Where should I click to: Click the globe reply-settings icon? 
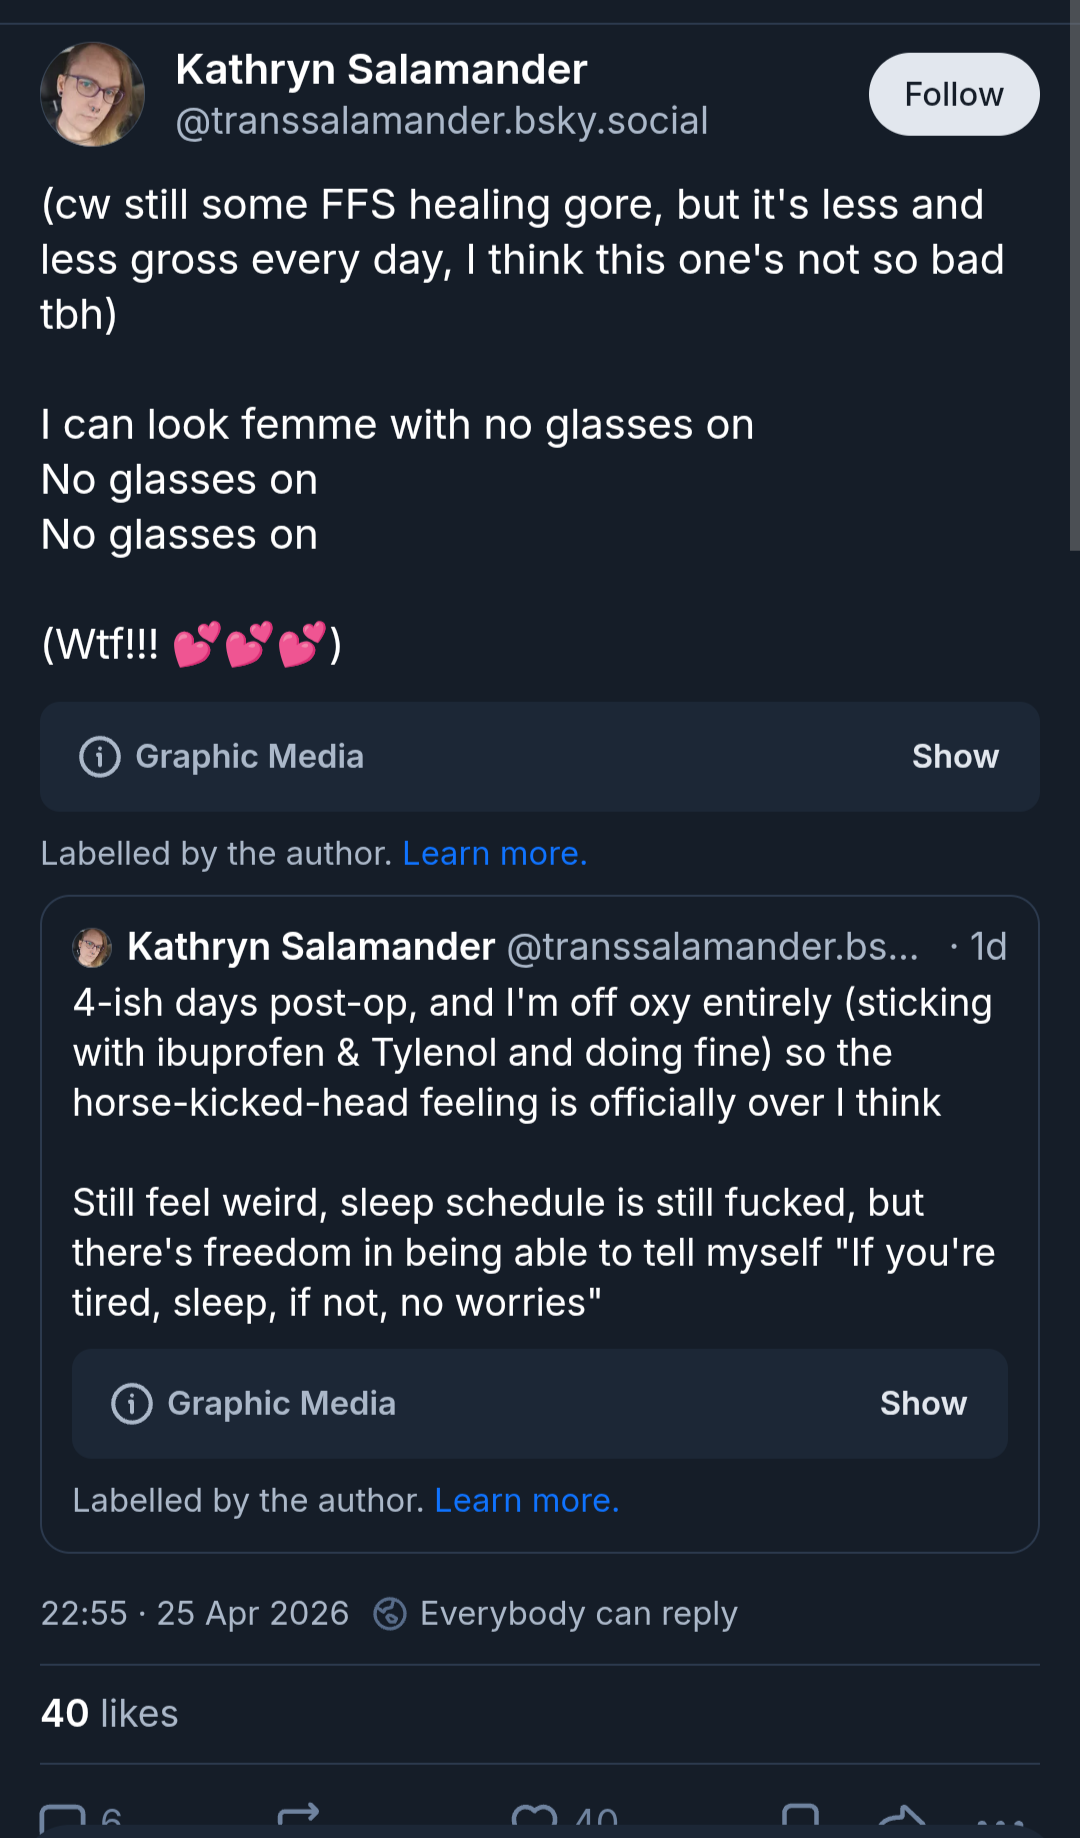[x=390, y=1614]
